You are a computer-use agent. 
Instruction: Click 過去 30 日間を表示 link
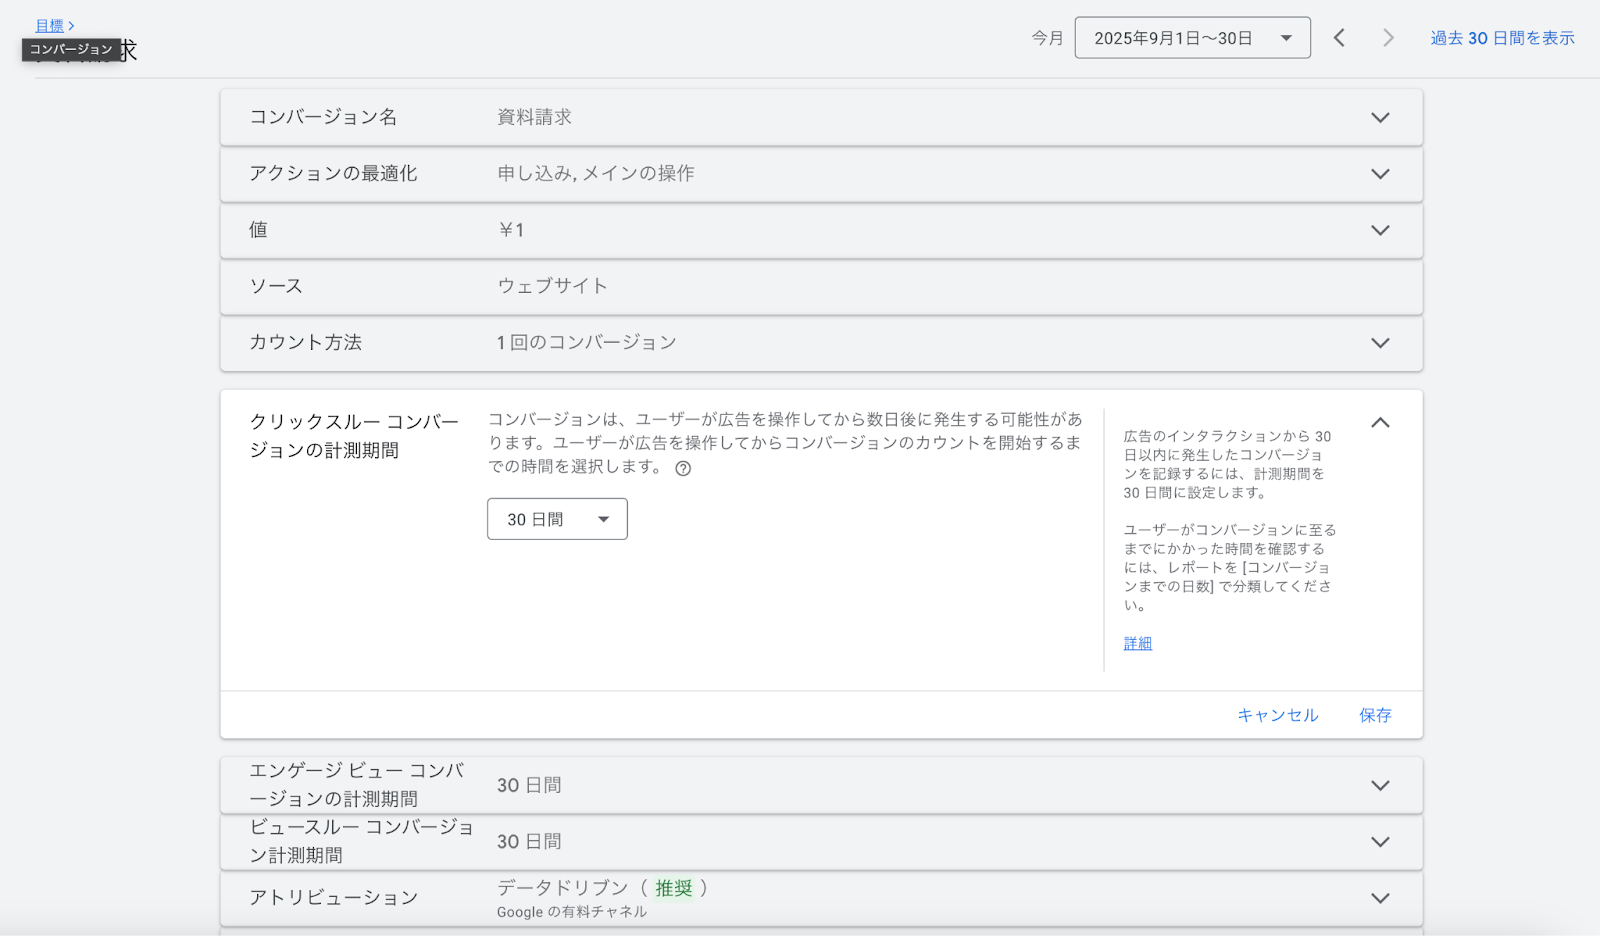coord(1502,38)
